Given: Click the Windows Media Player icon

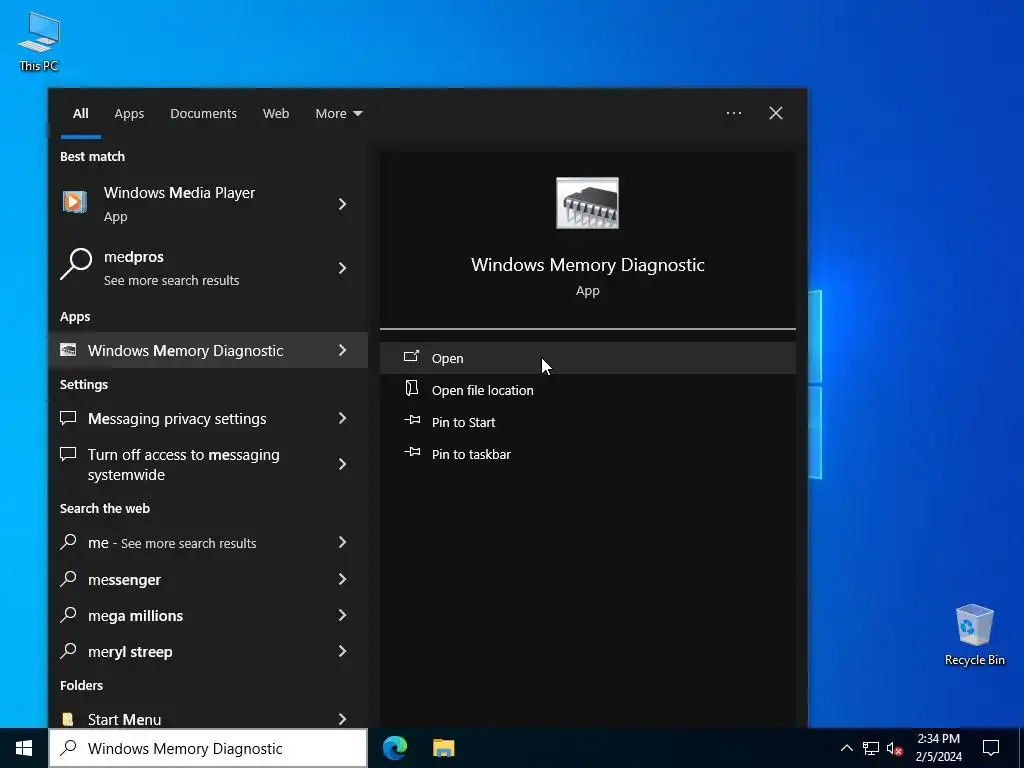Looking at the screenshot, I should click(x=74, y=202).
